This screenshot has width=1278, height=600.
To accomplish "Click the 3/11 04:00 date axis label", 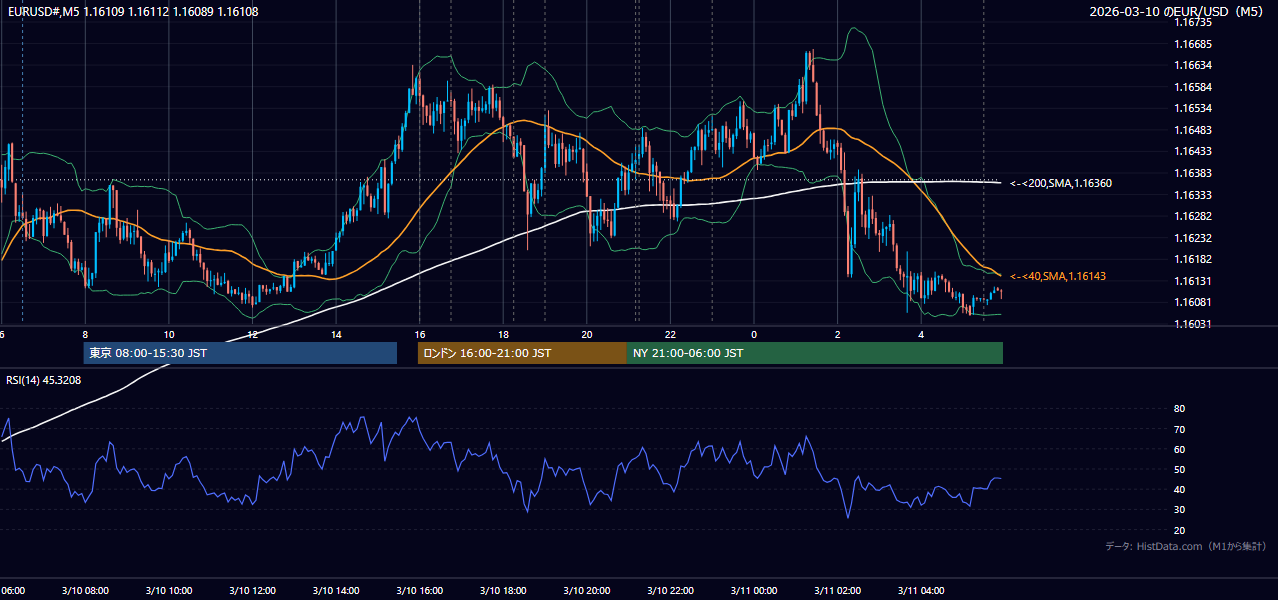I will (x=921, y=591).
